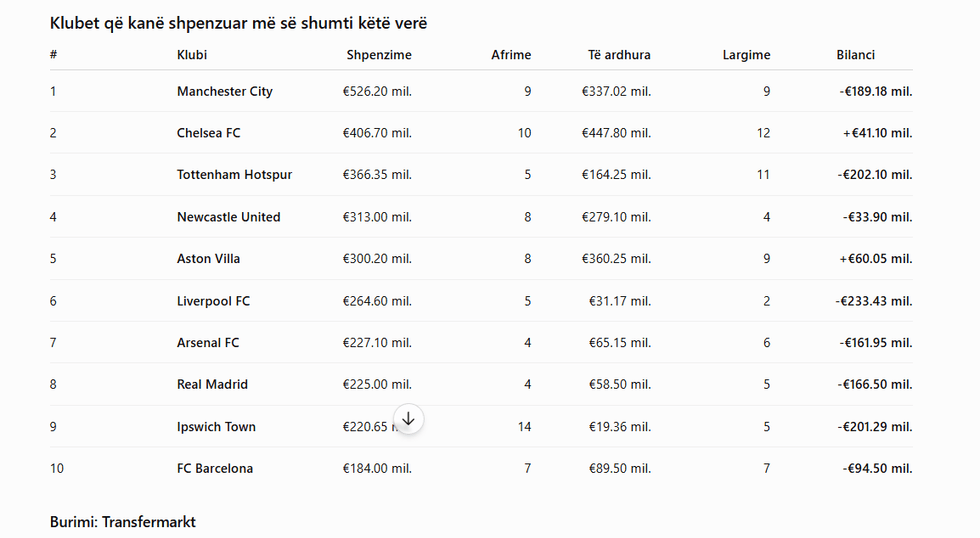The height and width of the screenshot is (538, 980).
Task: Click the scroll-down arrow button
Action: tap(408, 419)
